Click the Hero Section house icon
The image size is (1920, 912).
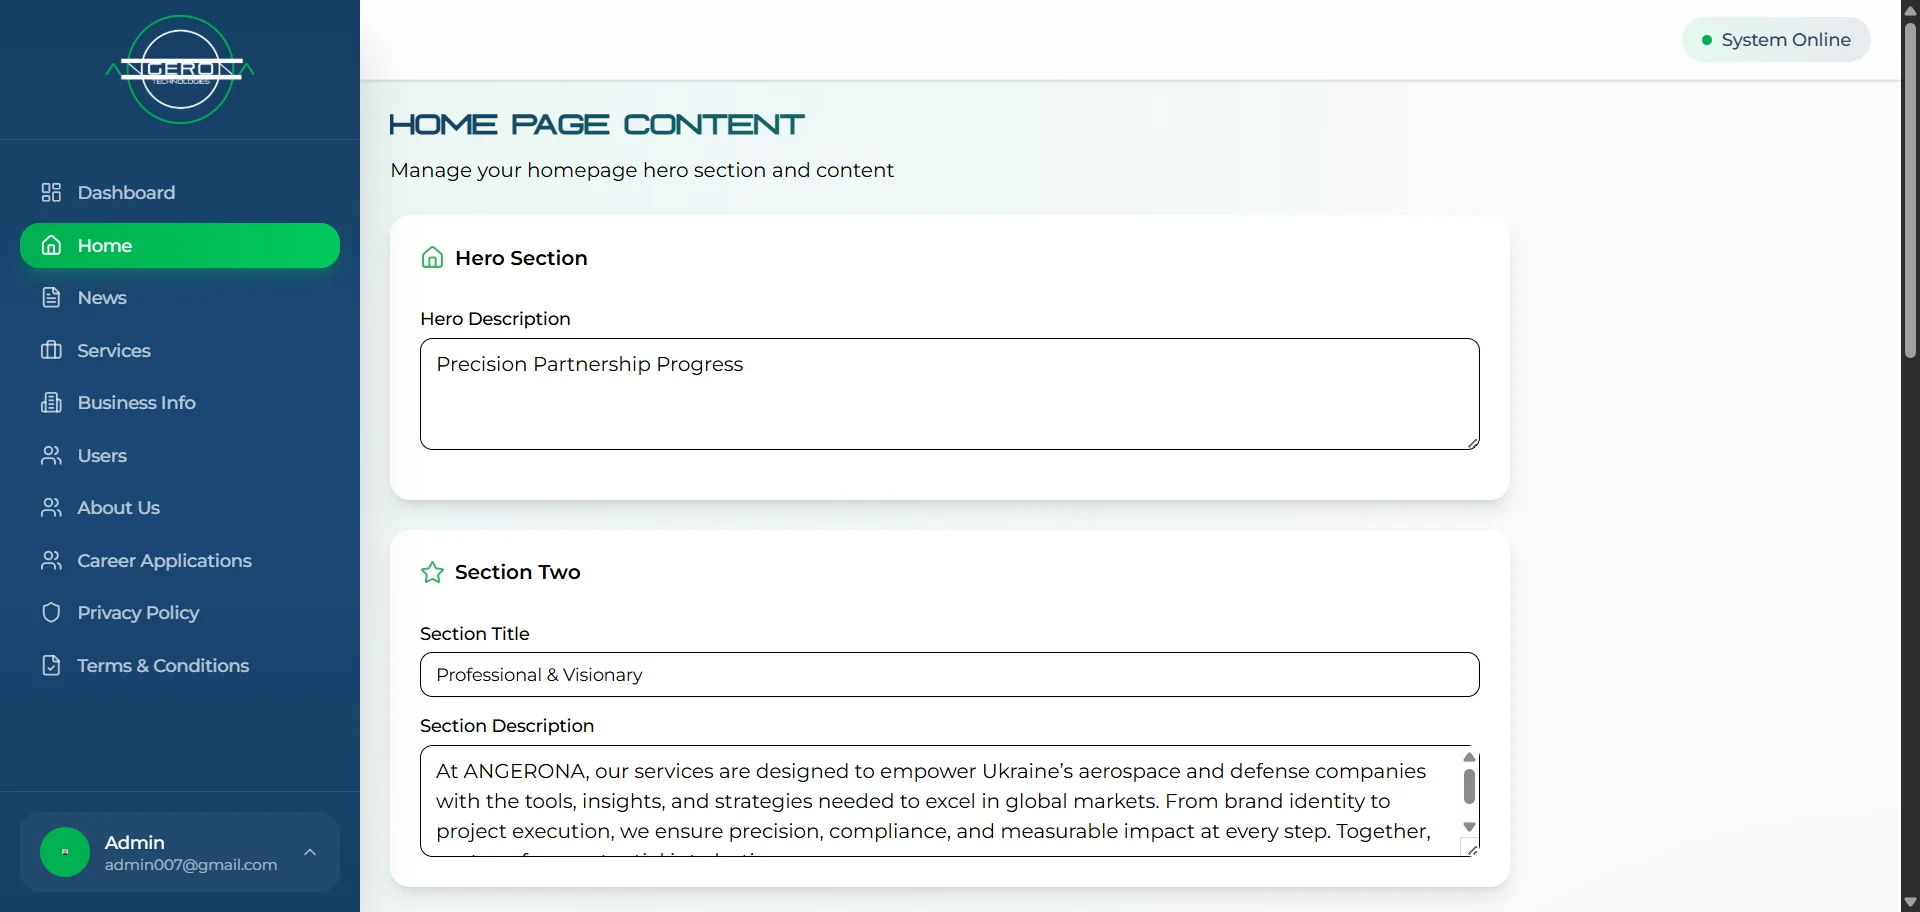tap(432, 258)
